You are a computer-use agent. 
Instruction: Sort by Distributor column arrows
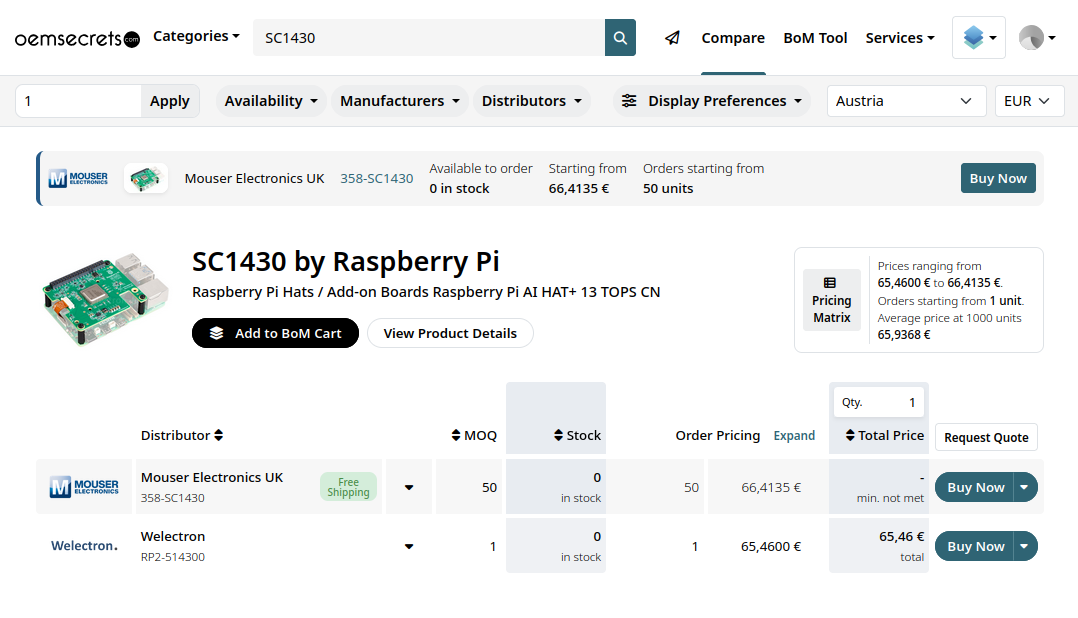point(219,435)
